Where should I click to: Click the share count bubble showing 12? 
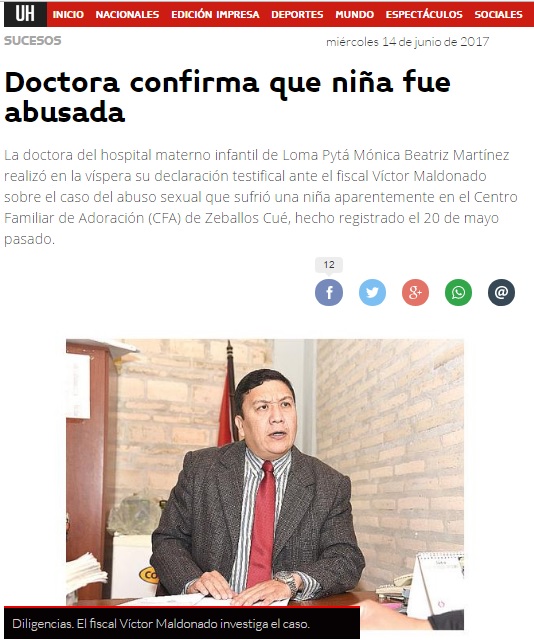click(x=329, y=264)
